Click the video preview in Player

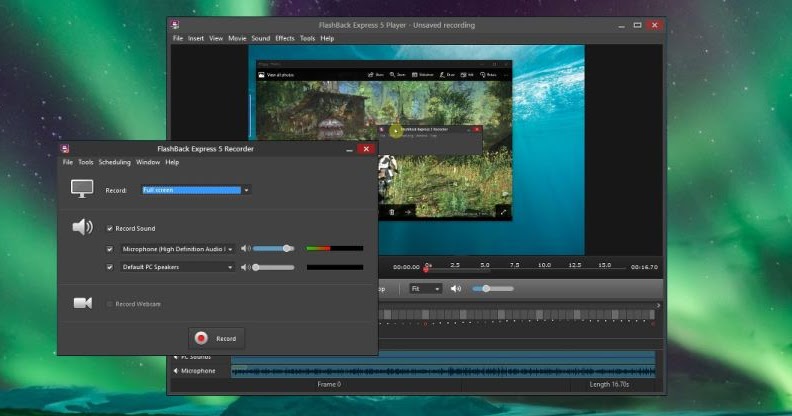click(x=416, y=150)
